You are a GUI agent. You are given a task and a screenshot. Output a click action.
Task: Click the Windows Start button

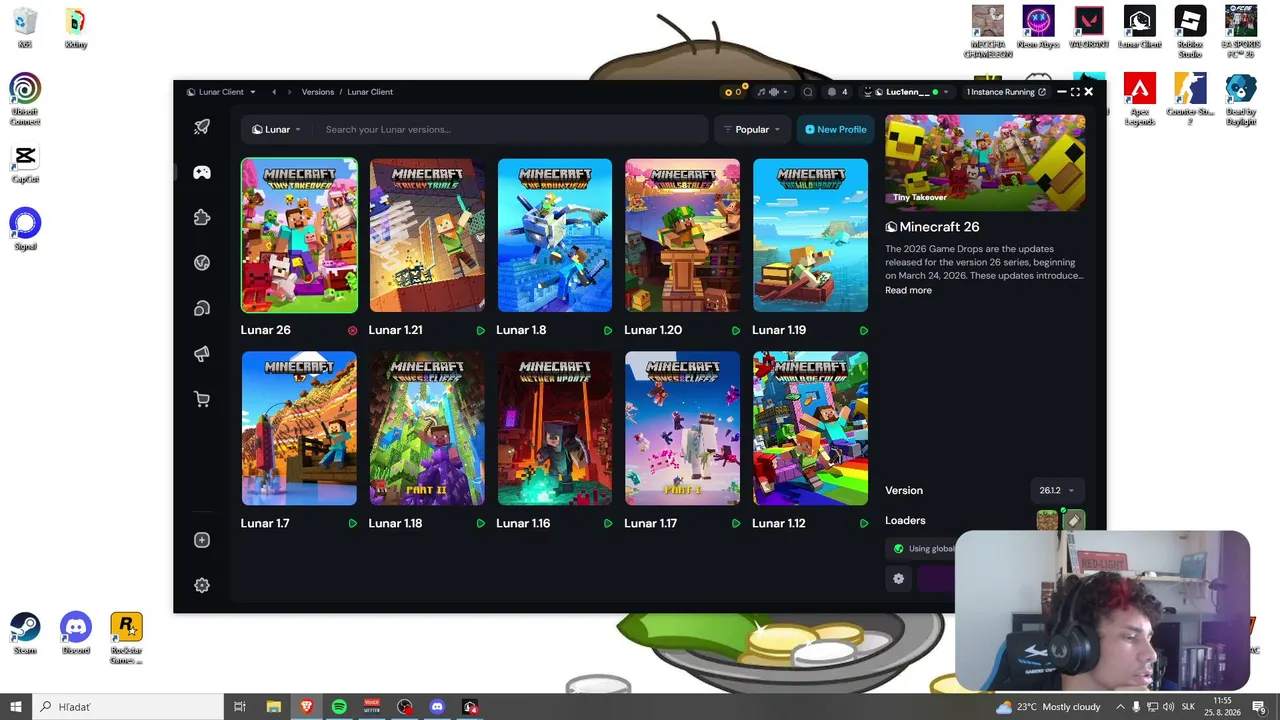tap(16, 706)
